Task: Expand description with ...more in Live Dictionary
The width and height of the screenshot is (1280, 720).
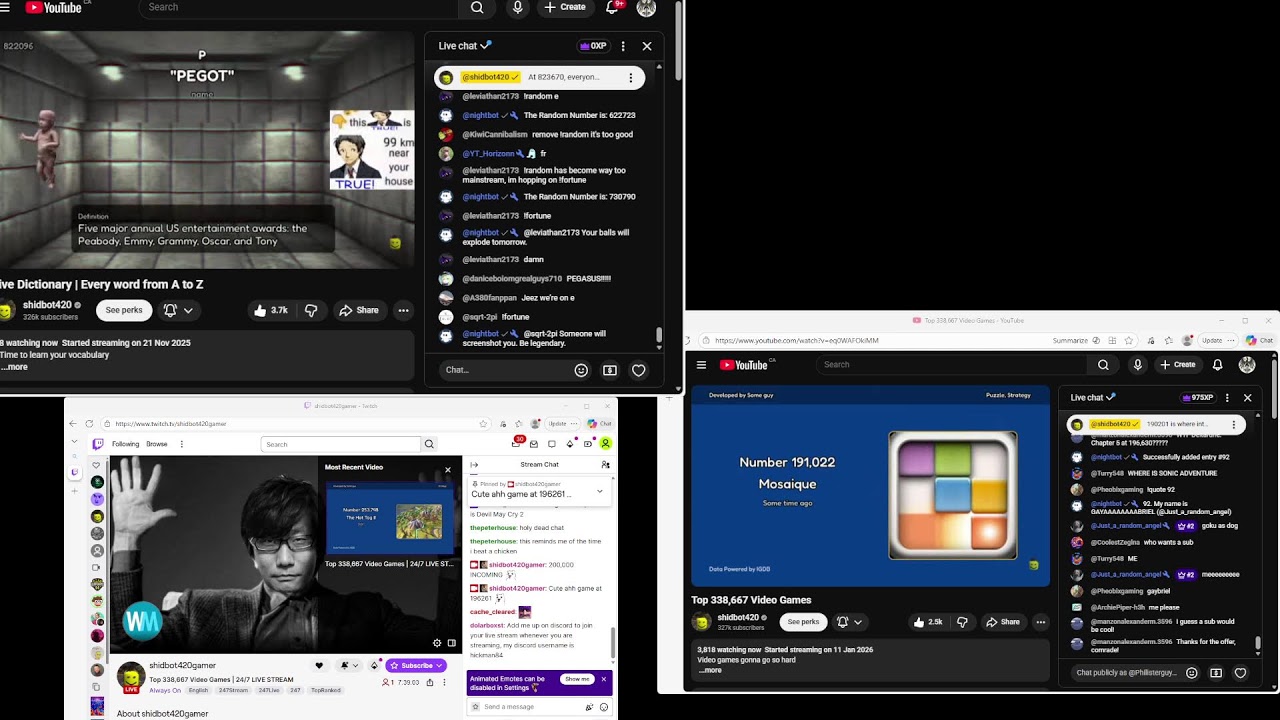Action: (x=14, y=367)
